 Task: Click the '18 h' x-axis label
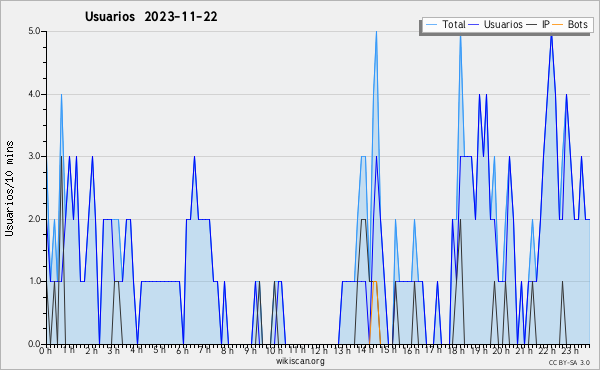coord(456,351)
